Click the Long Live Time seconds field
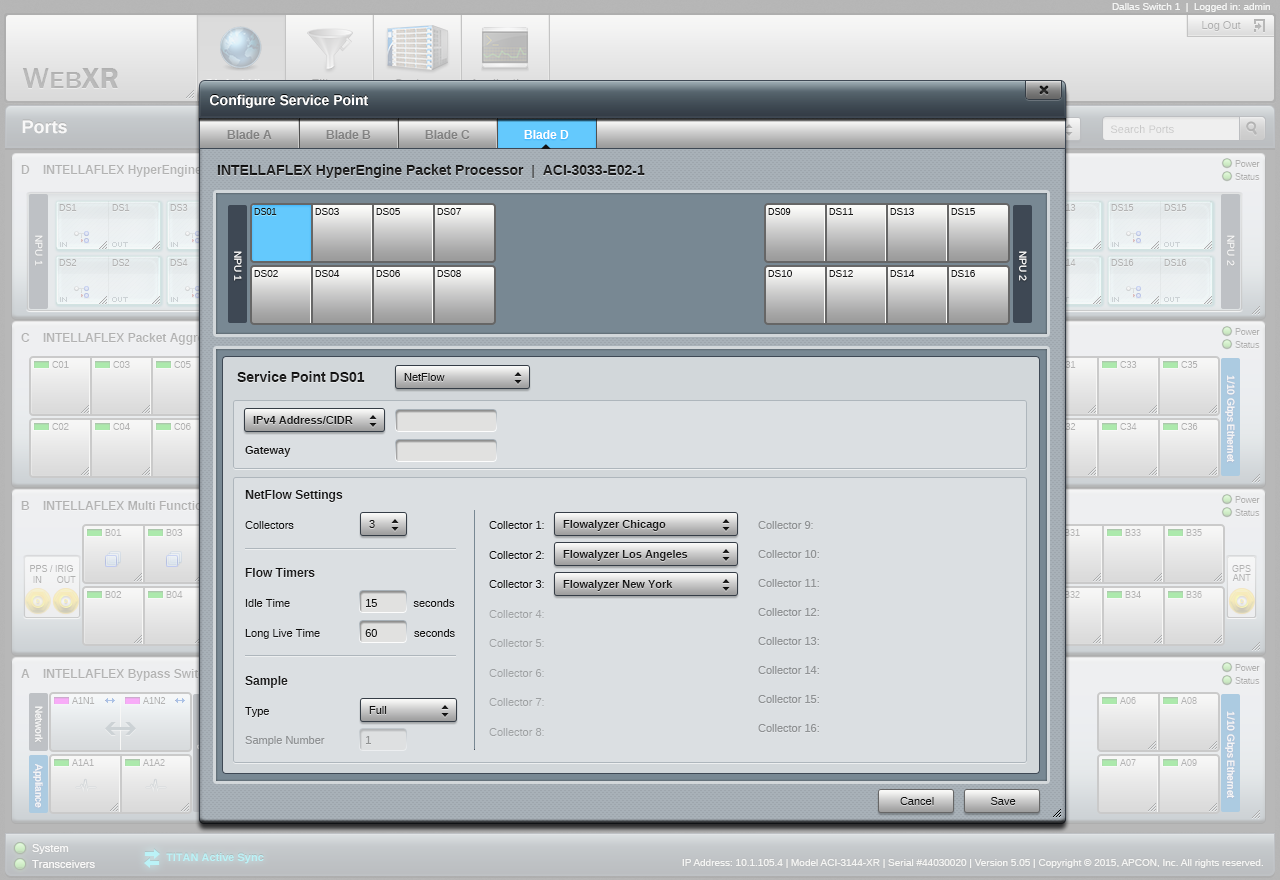This screenshot has height=880, width=1280. point(383,633)
